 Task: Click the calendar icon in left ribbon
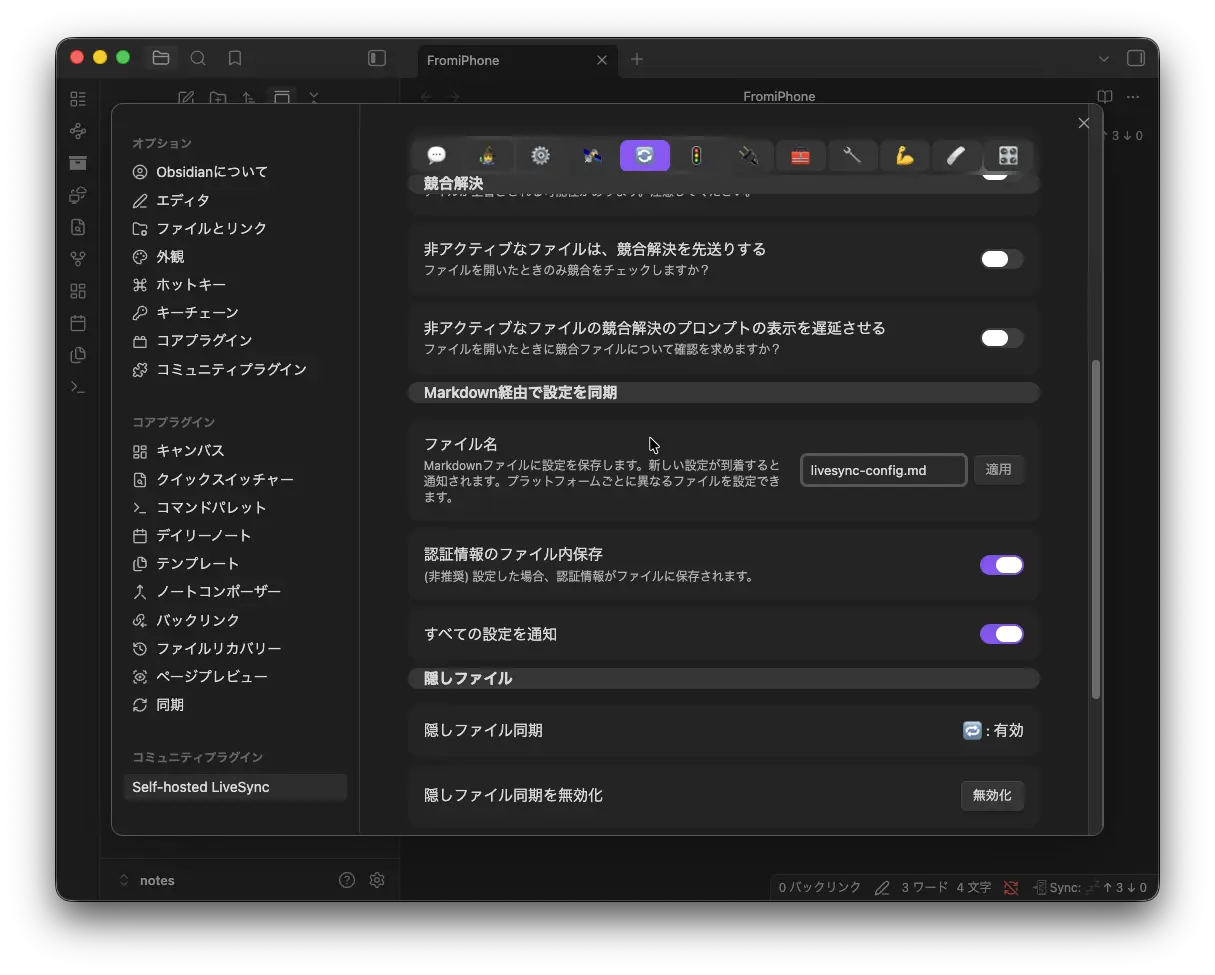[x=78, y=323]
